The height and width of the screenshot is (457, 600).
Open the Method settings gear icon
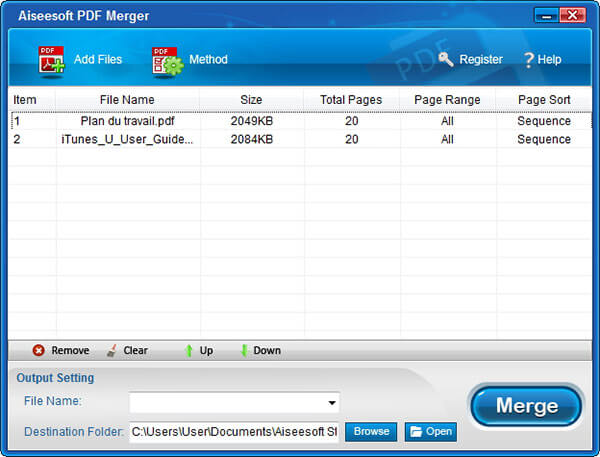(168, 61)
